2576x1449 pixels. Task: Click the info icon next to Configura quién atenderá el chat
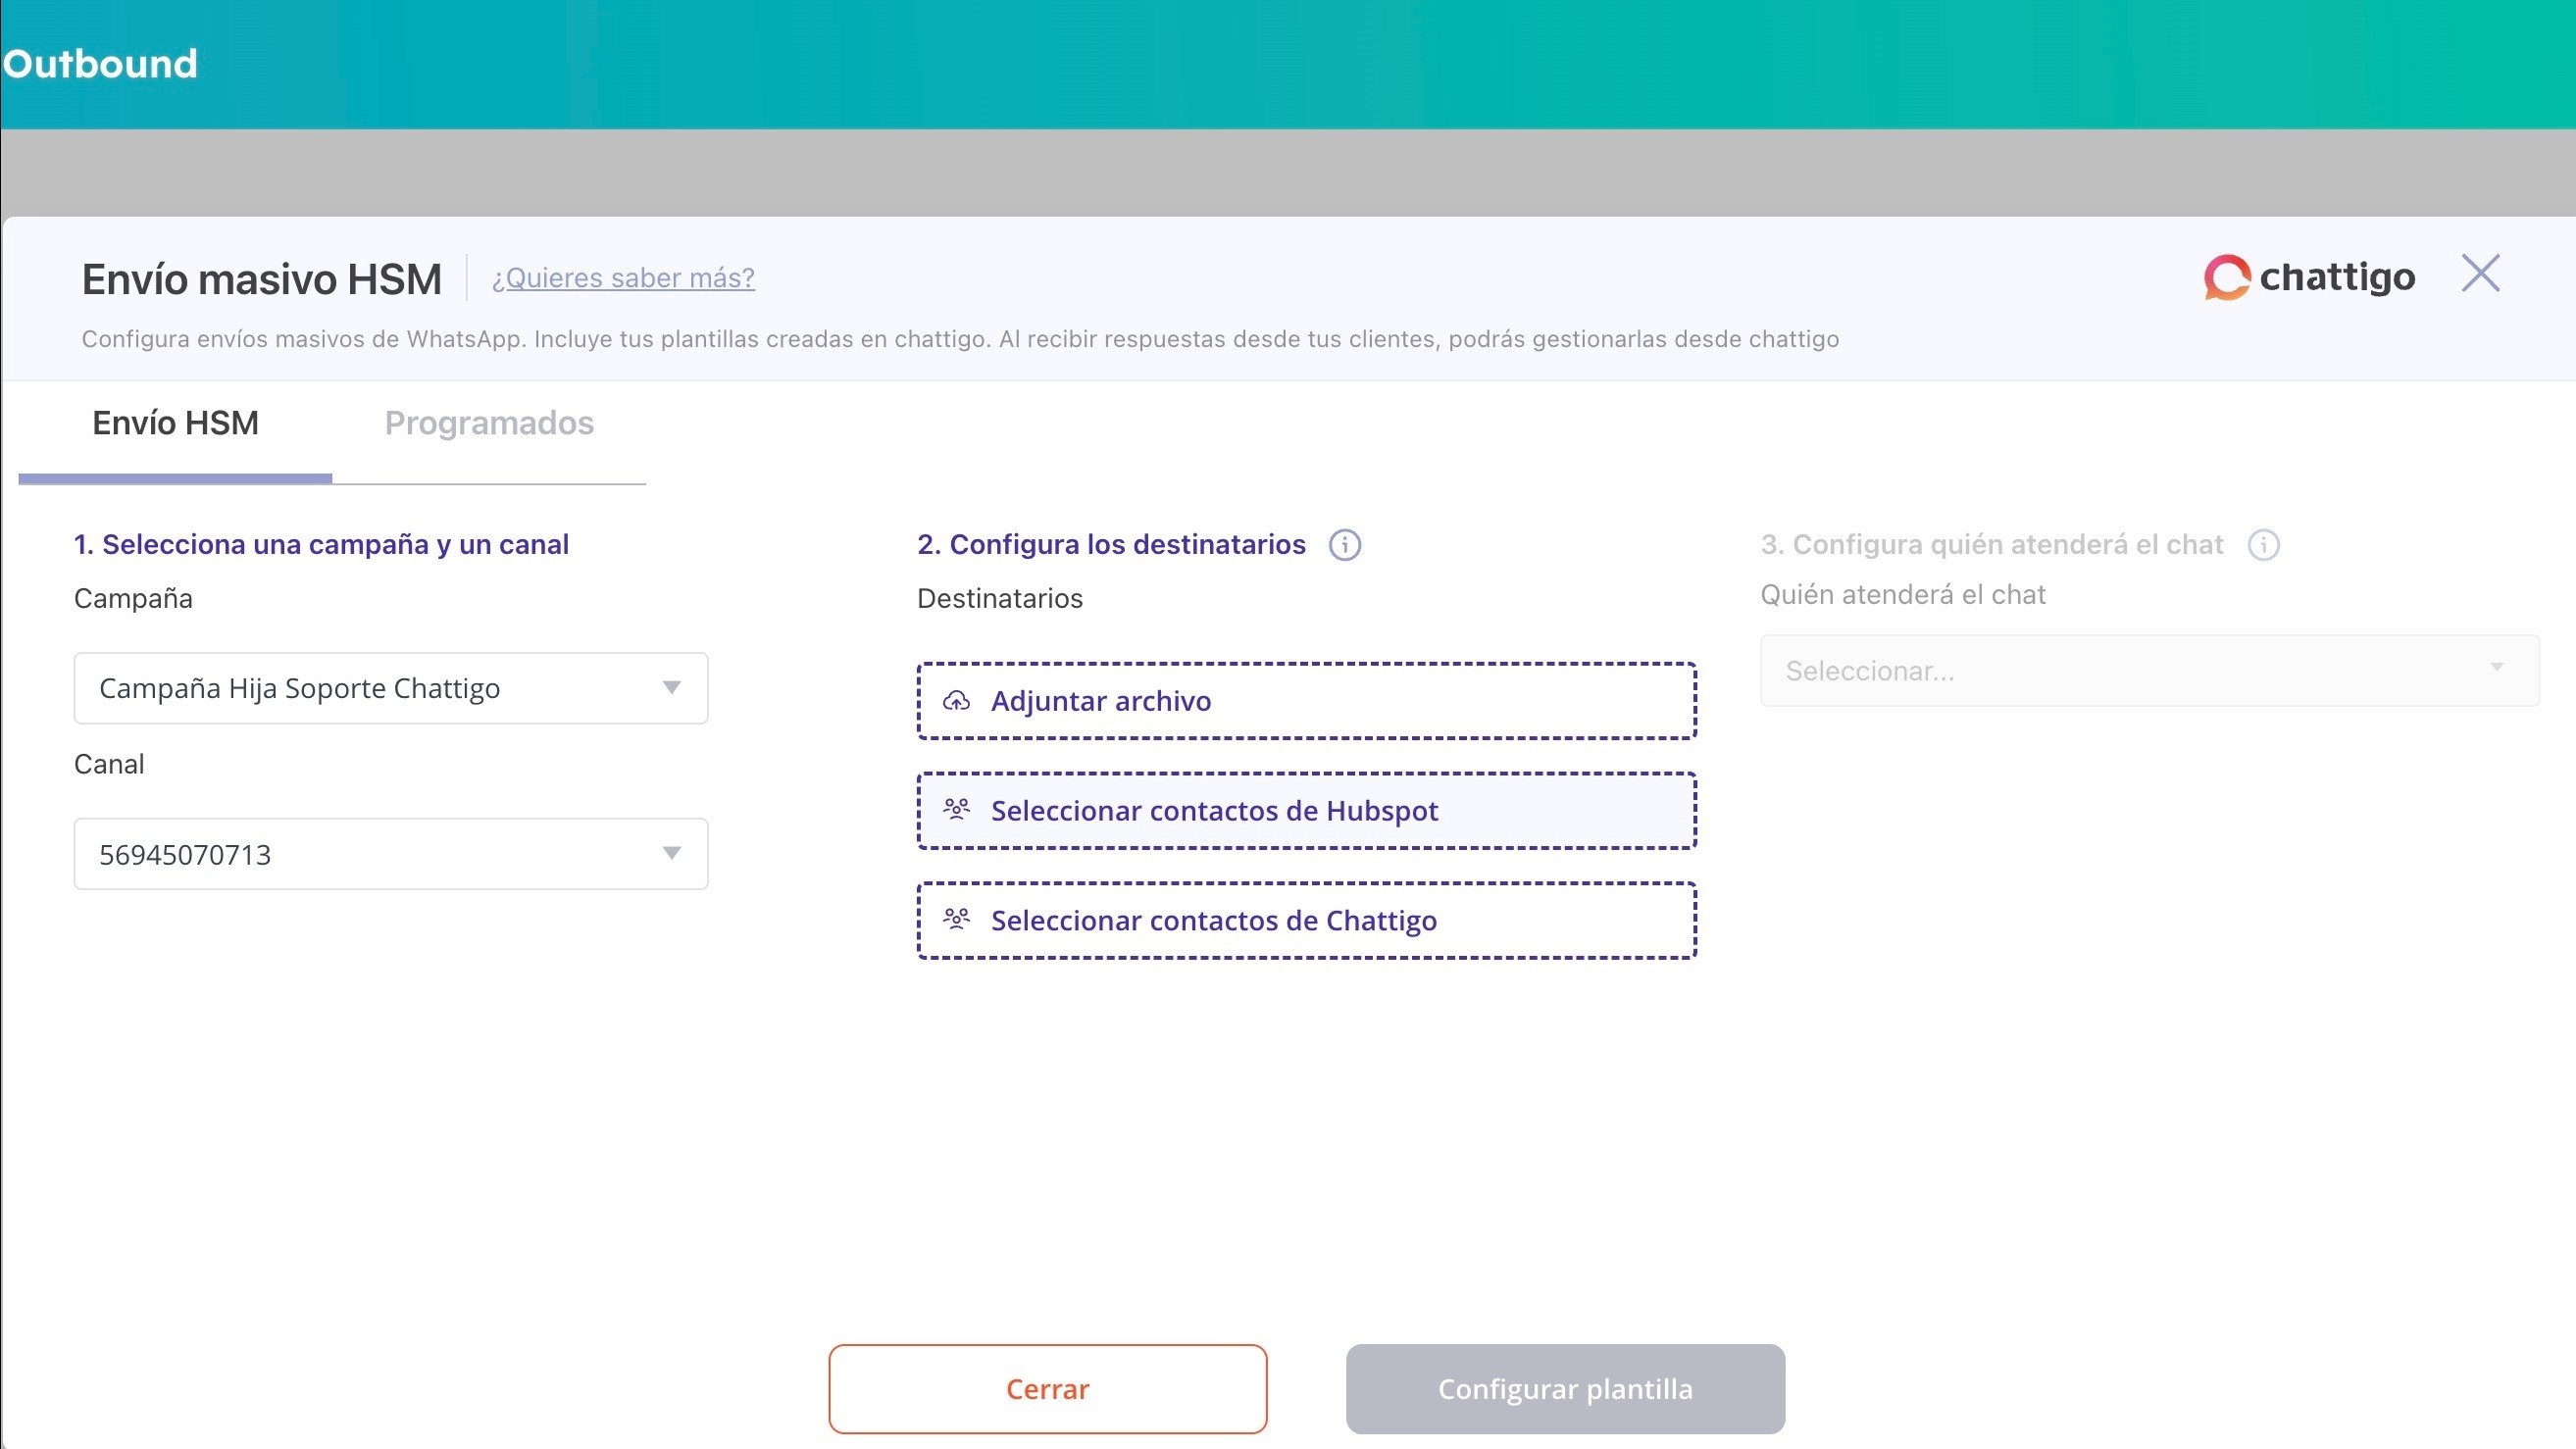(x=2263, y=545)
